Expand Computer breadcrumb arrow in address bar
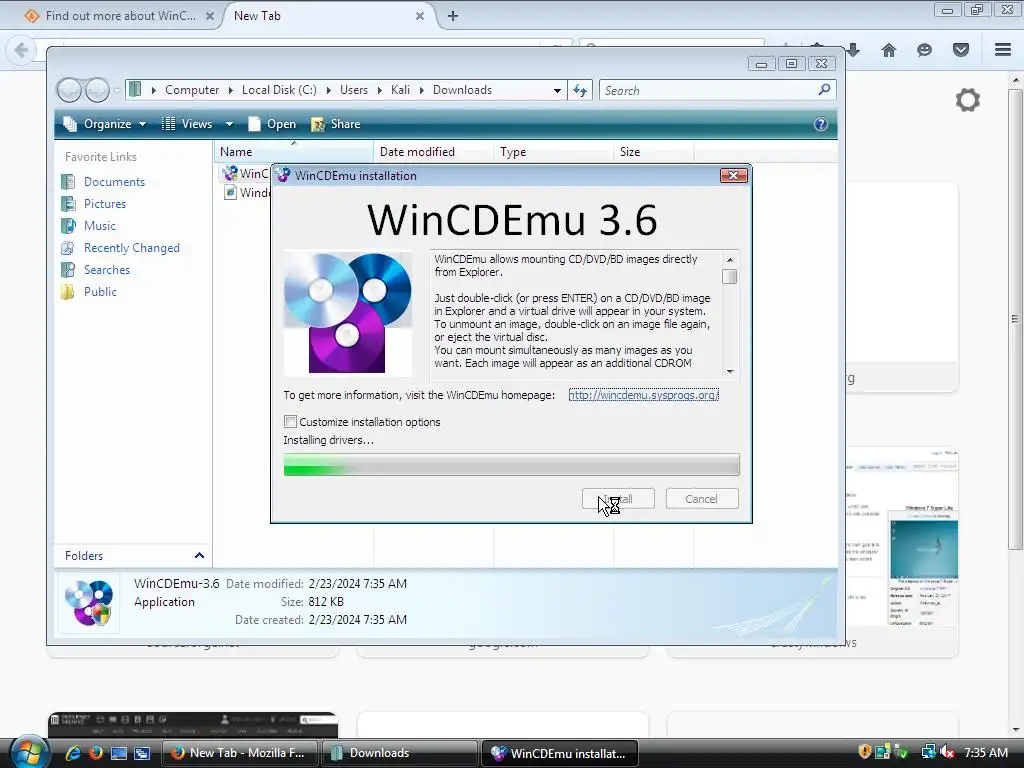Image resolution: width=1024 pixels, height=768 pixels. [231, 90]
